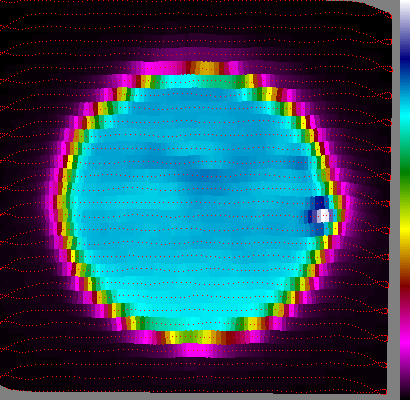Select the dark navy pixel above the white spot

click(319, 202)
